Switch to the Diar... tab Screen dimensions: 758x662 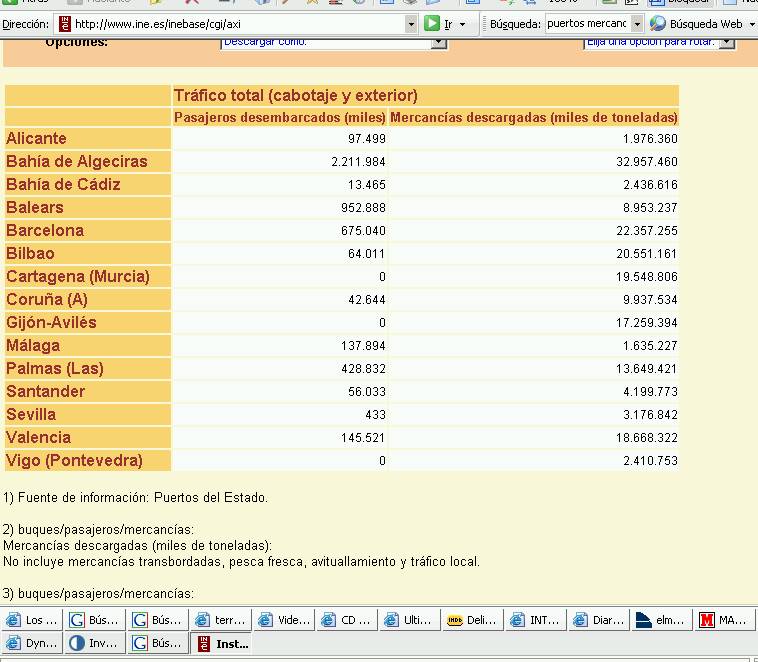[599, 620]
